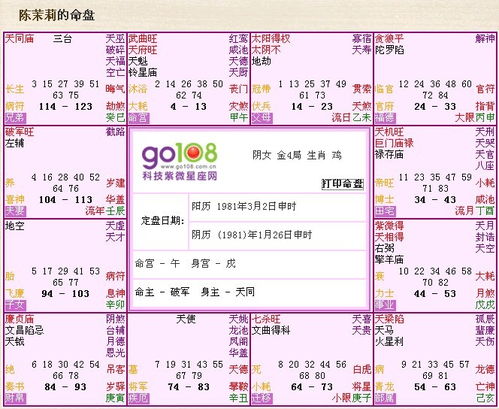The image size is (499, 409).
Task: Click the 右弼 star name
Action: pos(385,248)
